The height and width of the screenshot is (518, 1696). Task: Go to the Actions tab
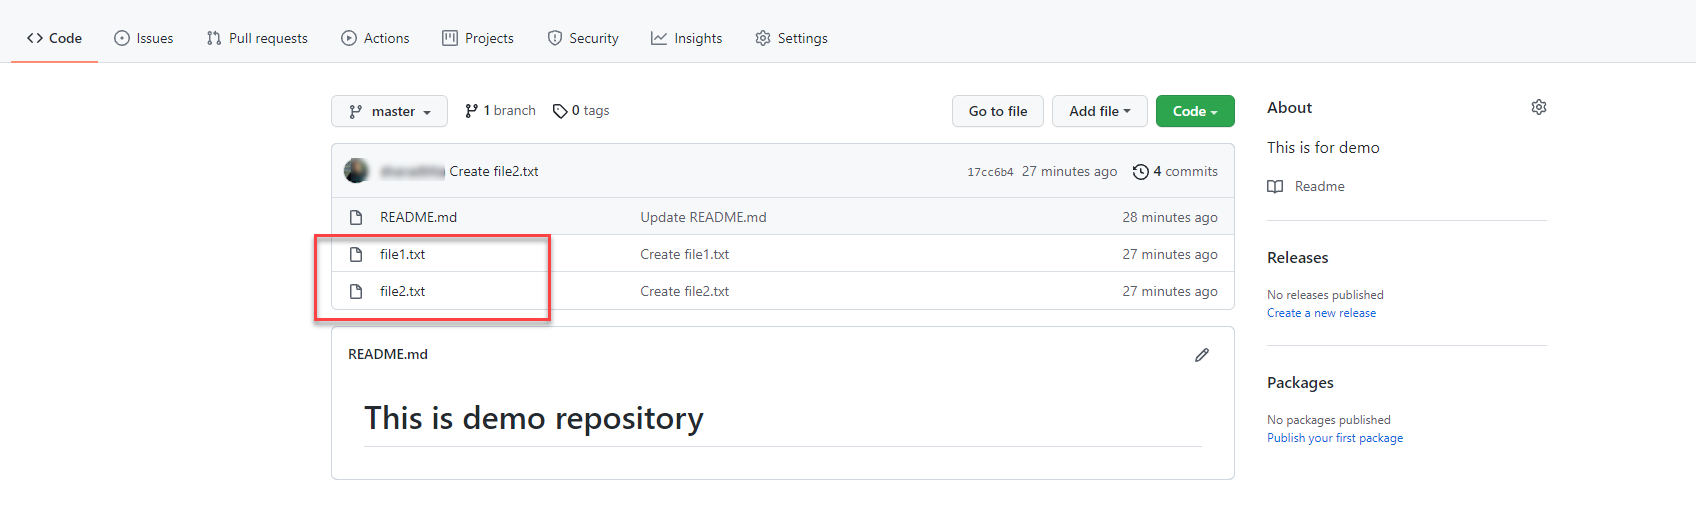pyautogui.click(x=375, y=38)
